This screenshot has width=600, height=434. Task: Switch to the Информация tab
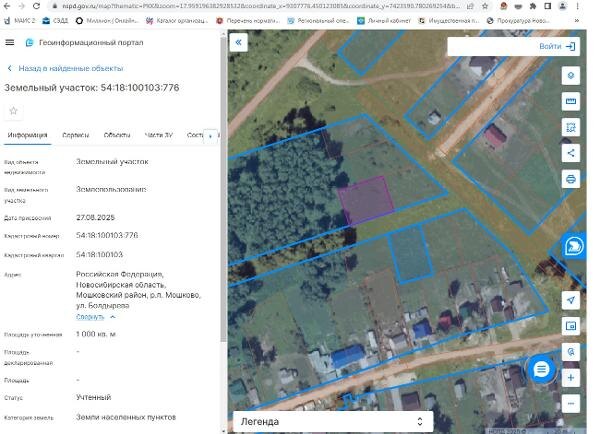[x=28, y=135]
